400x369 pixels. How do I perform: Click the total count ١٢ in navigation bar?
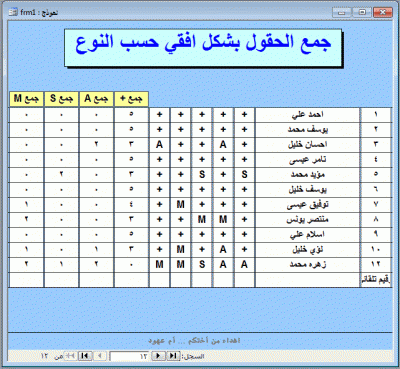tap(45, 356)
